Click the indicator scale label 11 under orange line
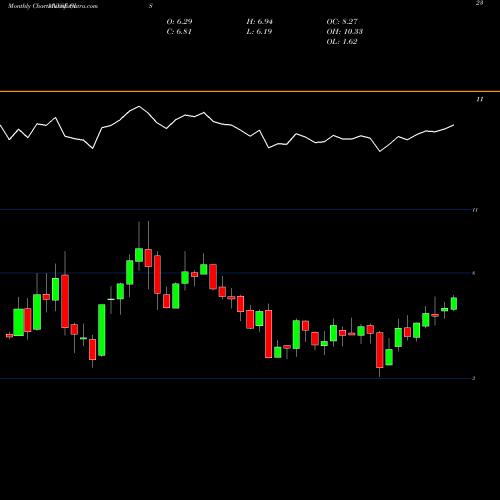 tap(480, 99)
